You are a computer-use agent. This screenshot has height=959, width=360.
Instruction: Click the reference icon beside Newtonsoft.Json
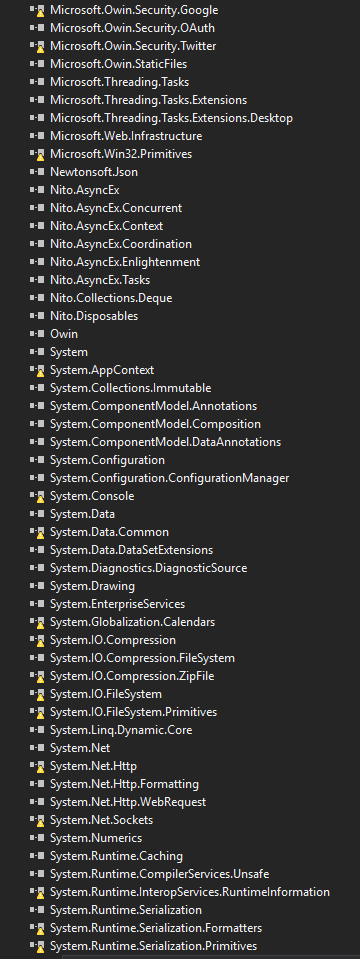[x=37, y=172]
